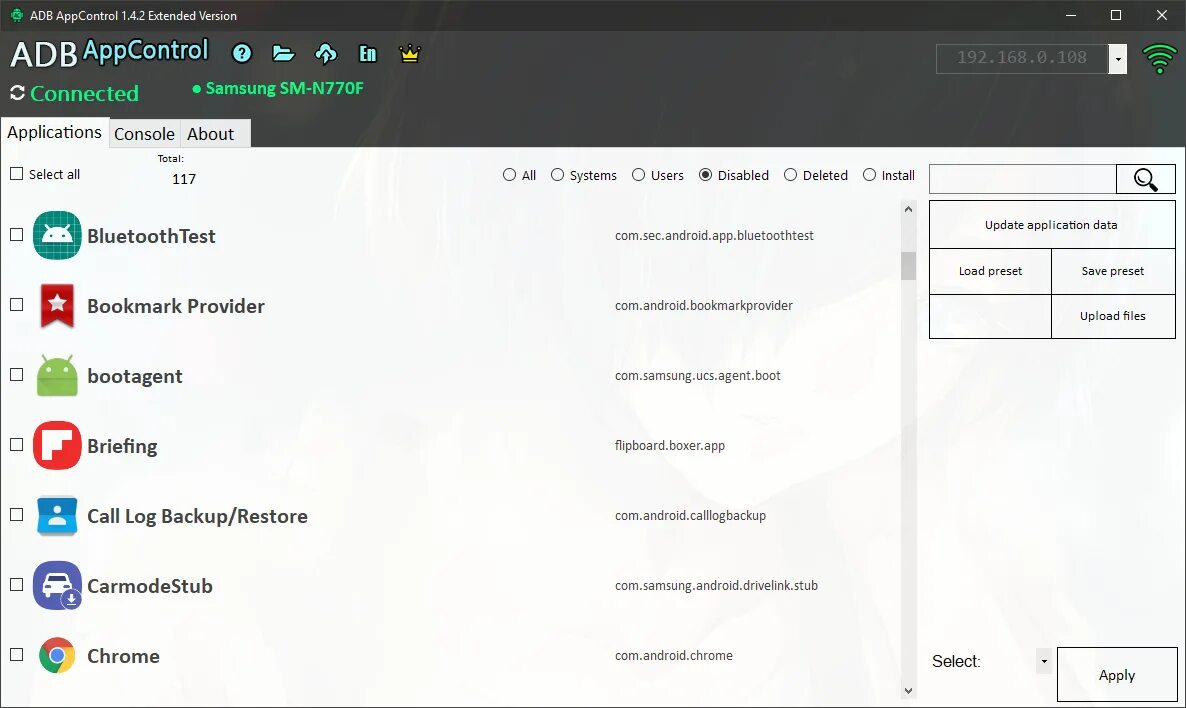Check the Bookmark Provider checkbox
The width and height of the screenshot is (1186, 708).
point(17,305)
